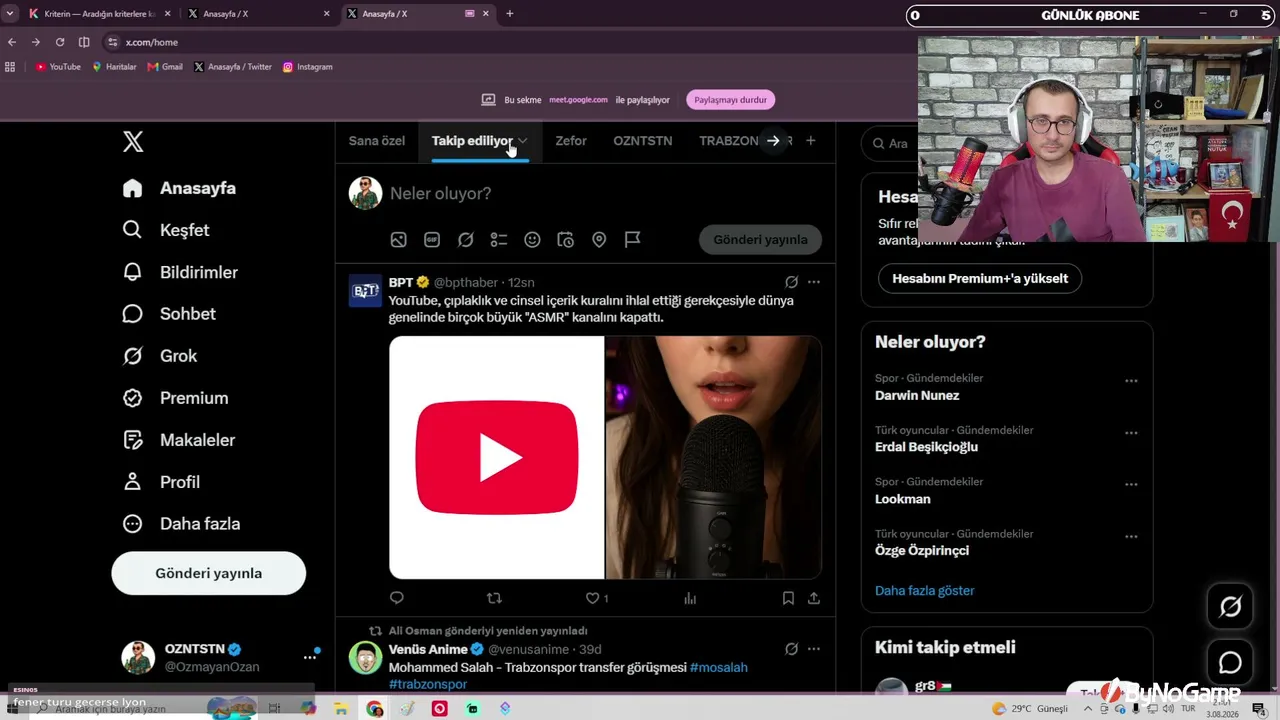Add a new timeline tab with plus
The width and height of the screenshot is (1280, 720).
(811, 141)
